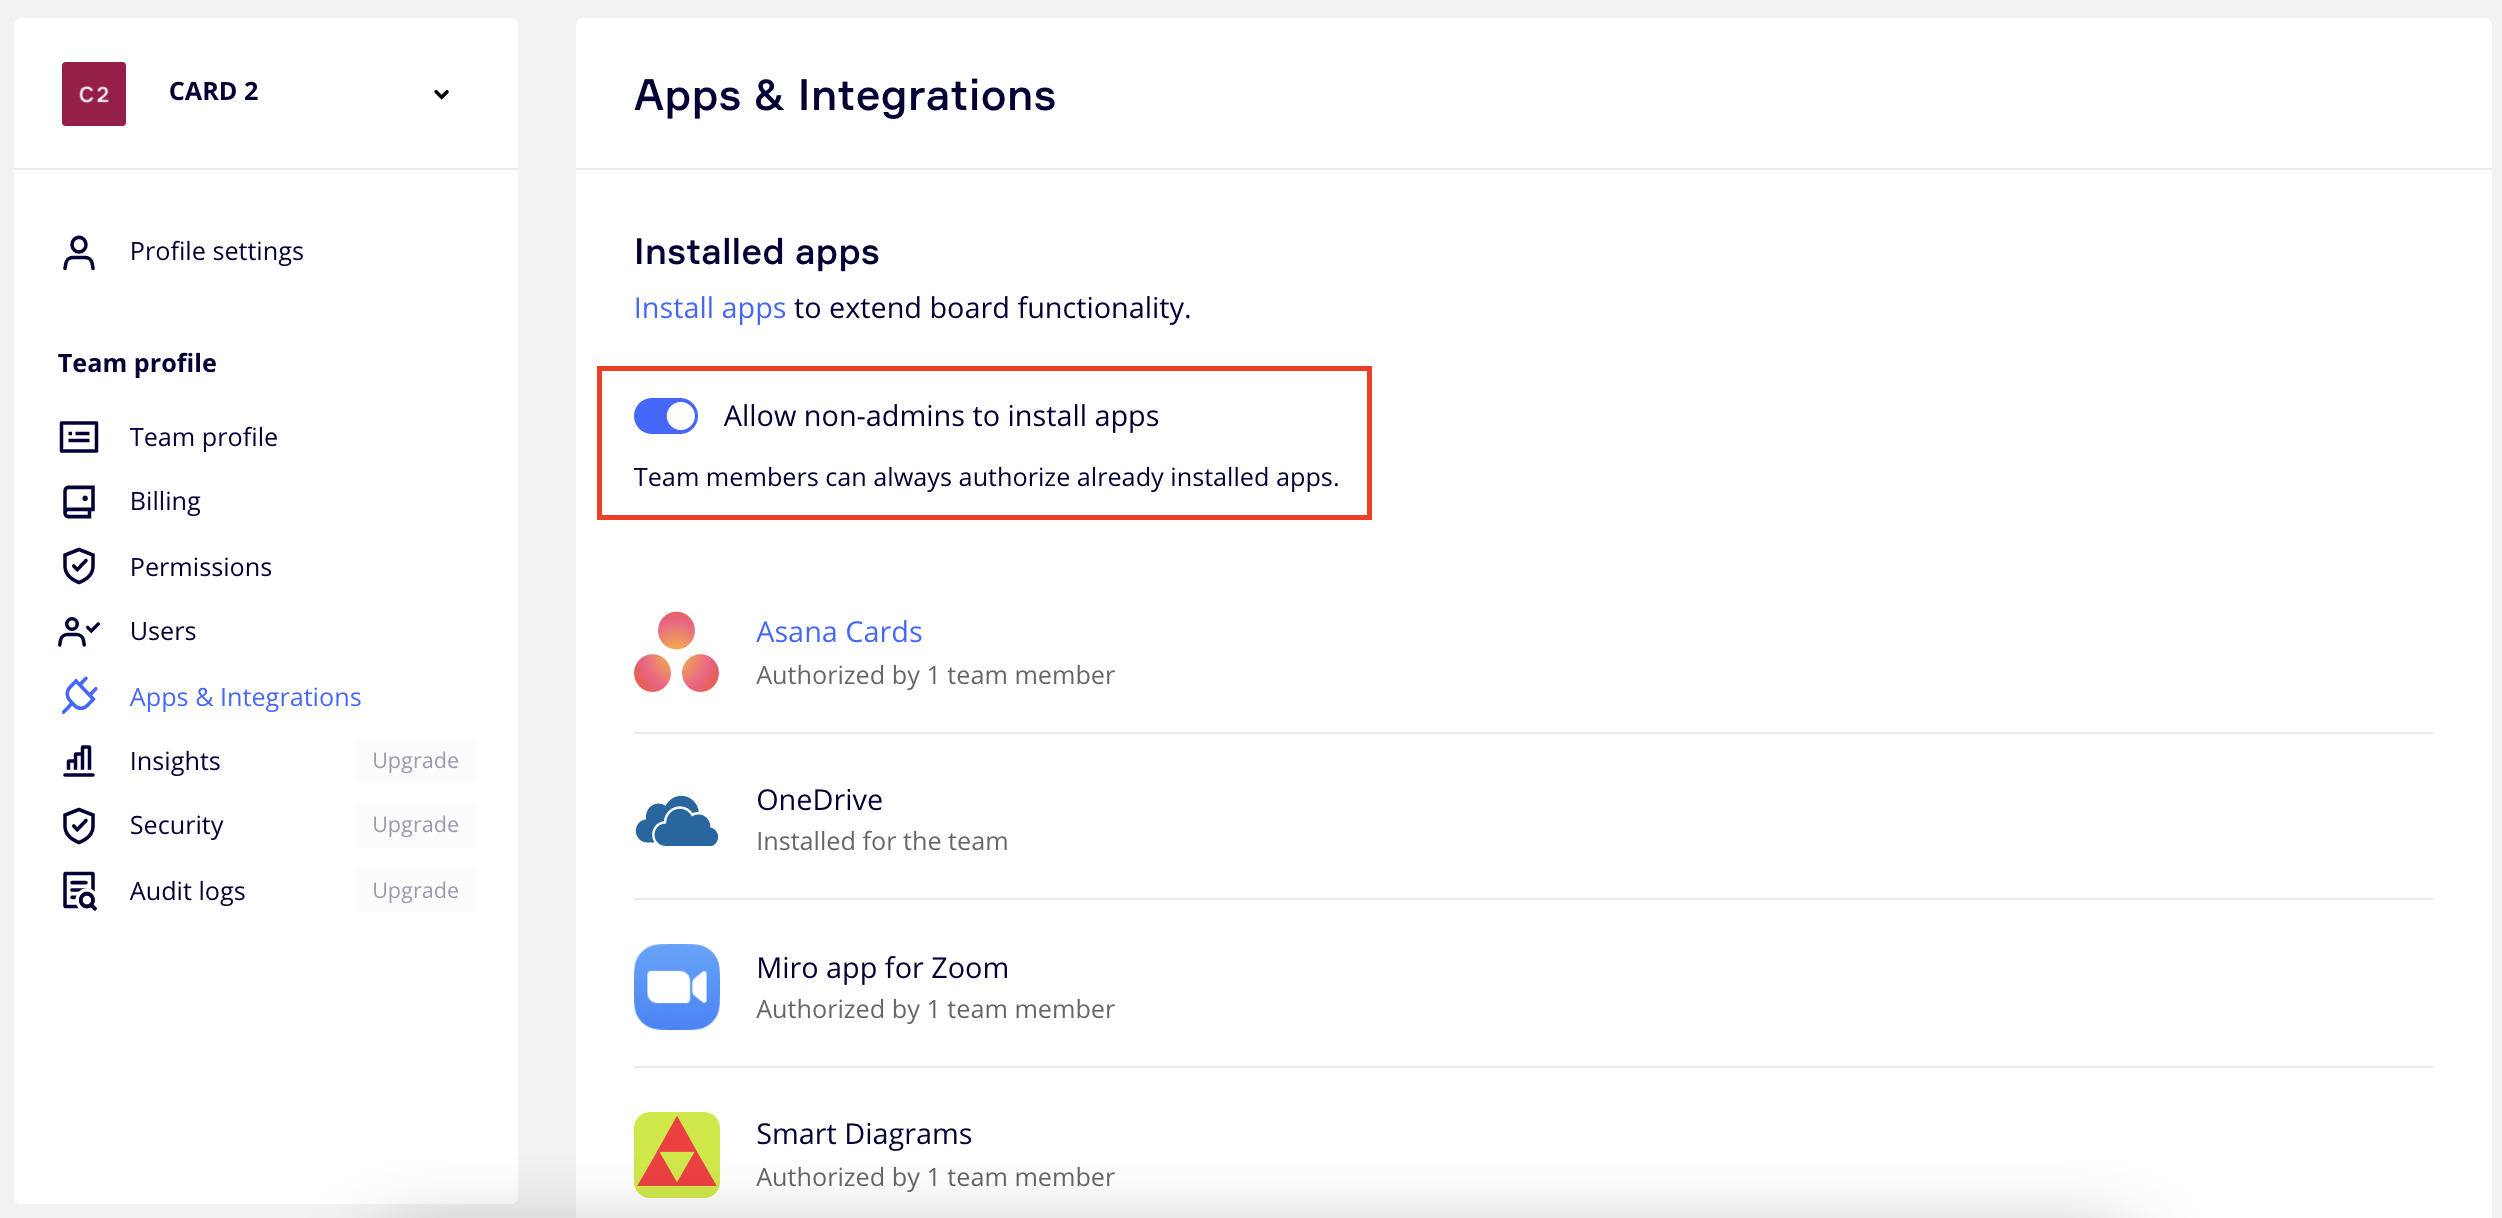This screenshot has width=2502, height=1218.
Task: Expand the CARD 2 team dropdown
Action: pos(441,94)
